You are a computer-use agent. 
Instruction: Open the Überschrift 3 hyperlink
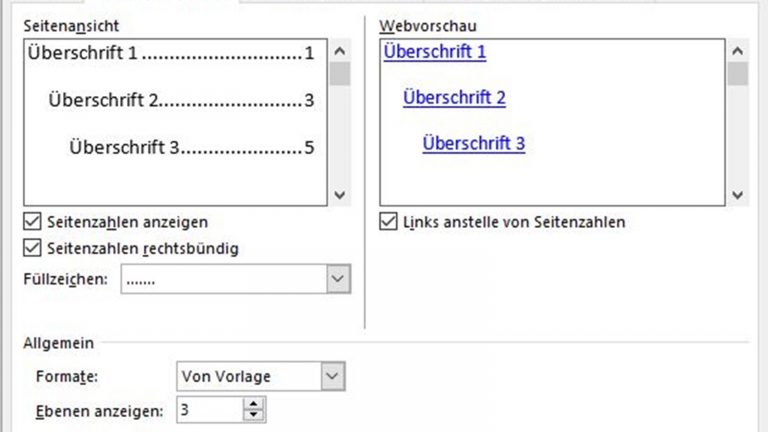[x=474, y=143]
